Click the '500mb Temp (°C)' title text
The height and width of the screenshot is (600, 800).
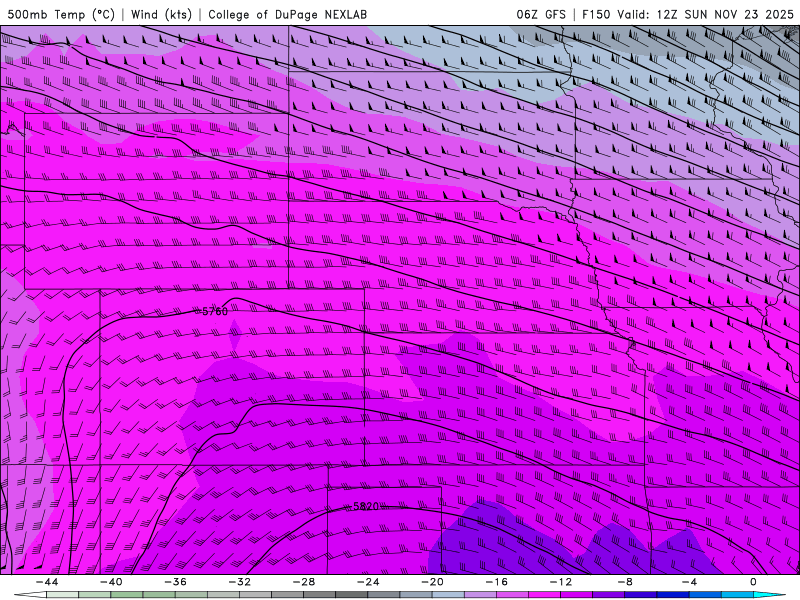tap(61, 14)
